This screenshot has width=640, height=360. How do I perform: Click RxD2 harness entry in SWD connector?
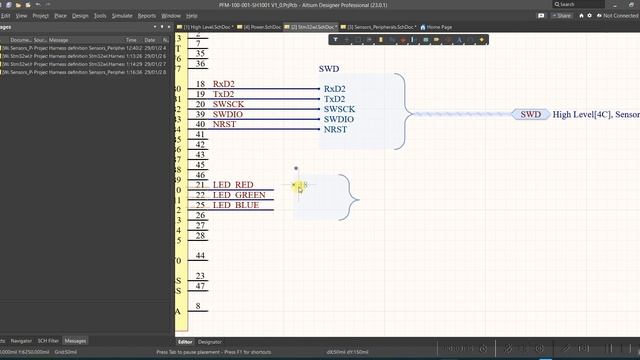click(x=334, y=89)
